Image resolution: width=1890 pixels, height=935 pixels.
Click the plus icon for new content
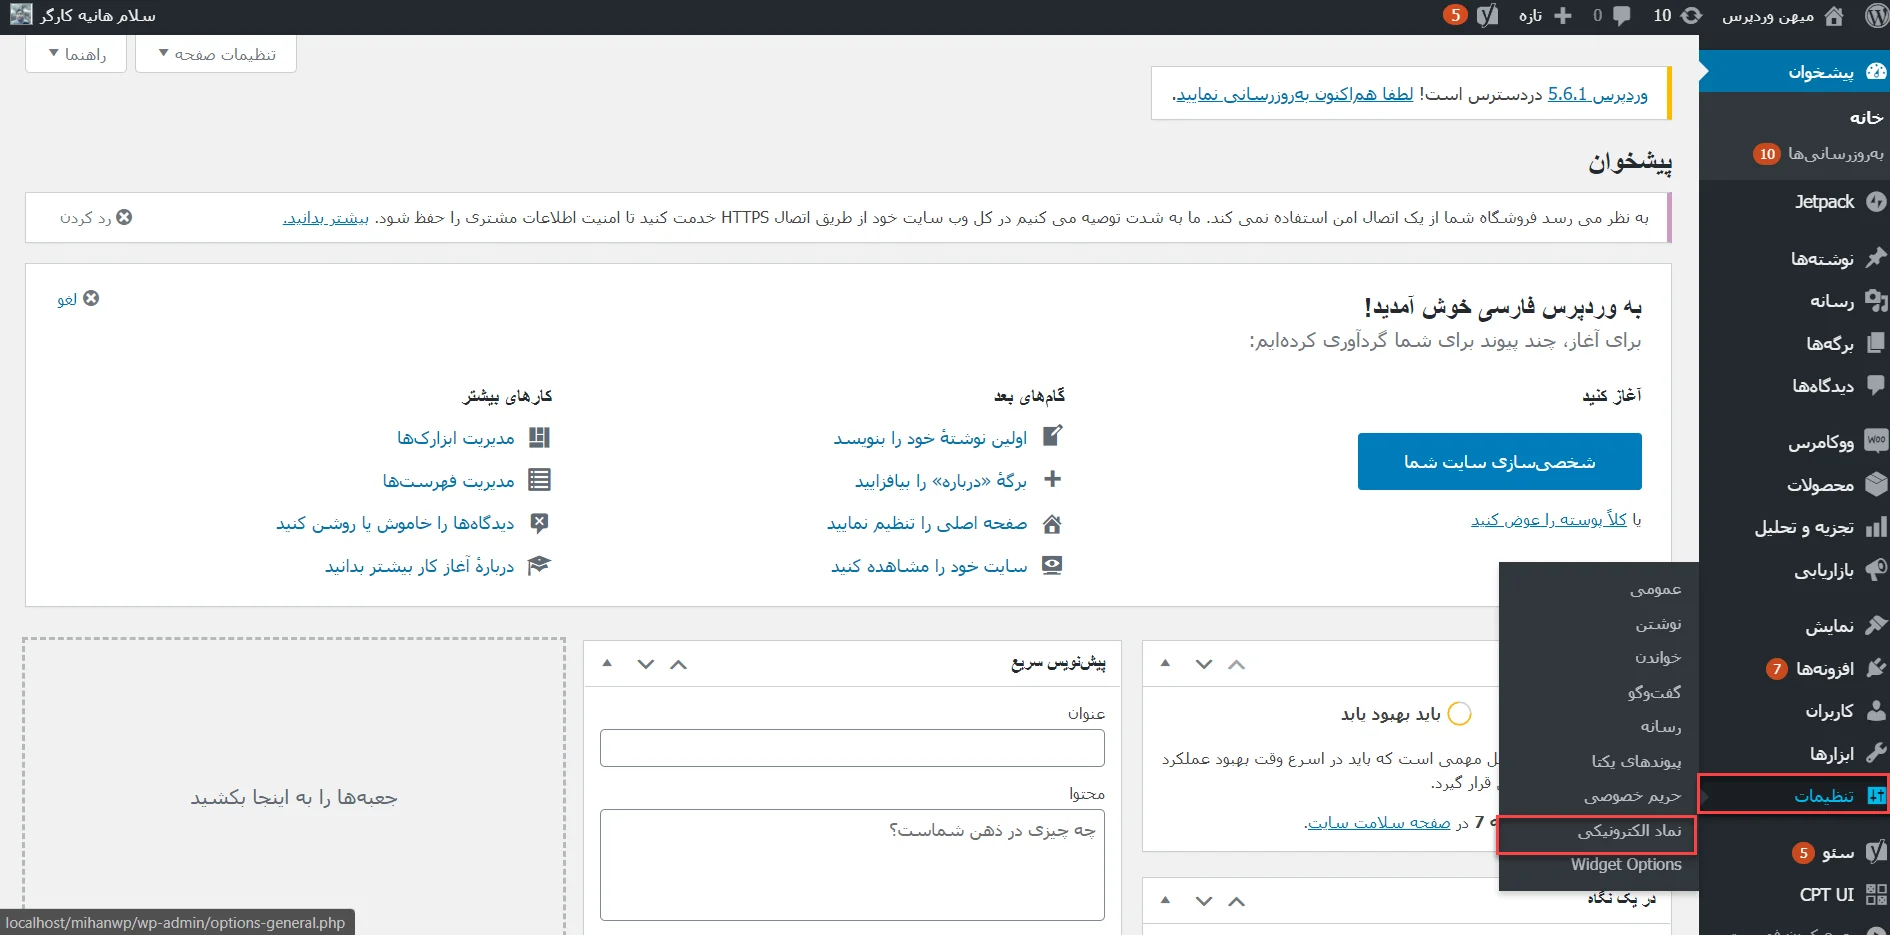[x=1563, y=16]
